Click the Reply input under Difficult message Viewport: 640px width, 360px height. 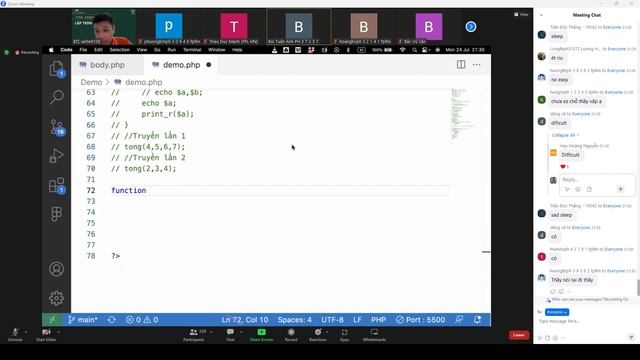[x=596, y=180]
